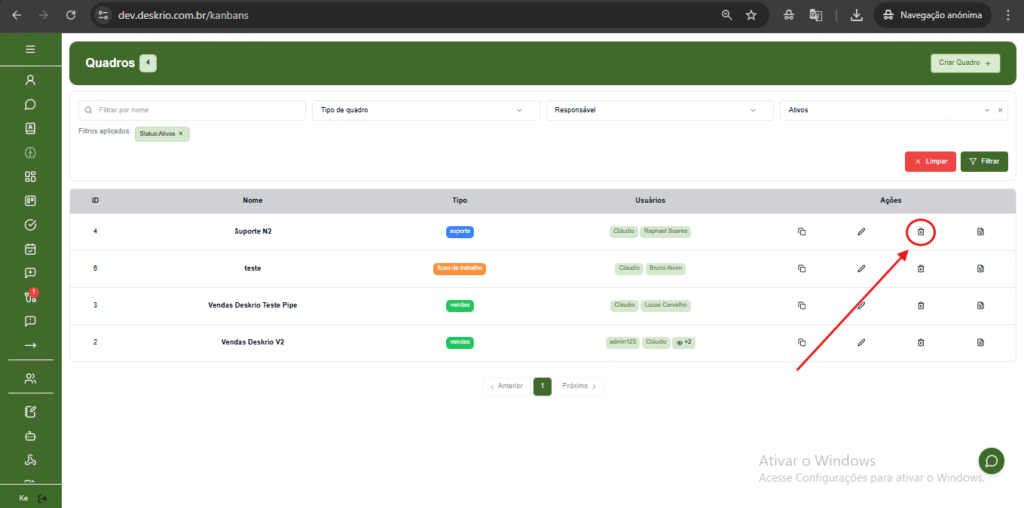The image size is (1024, 508).
Task: Click the trash icon for teste row
Action: 920,268
